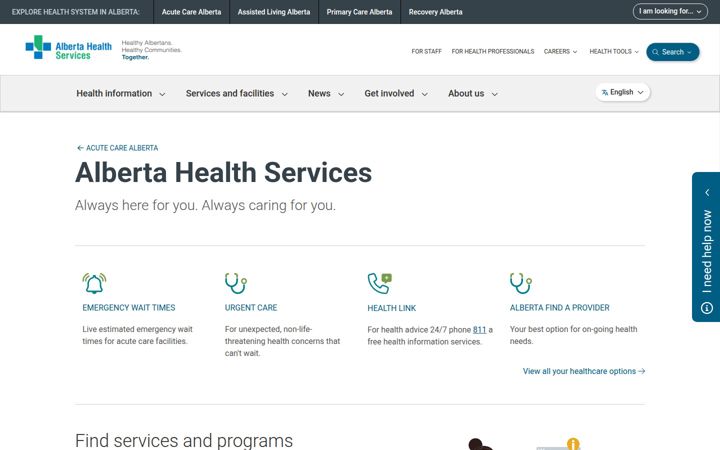The width and height of the screenshot is (720, 450).
Task: Click the Healthy Albertans tagline text
Action: point(152,50)
